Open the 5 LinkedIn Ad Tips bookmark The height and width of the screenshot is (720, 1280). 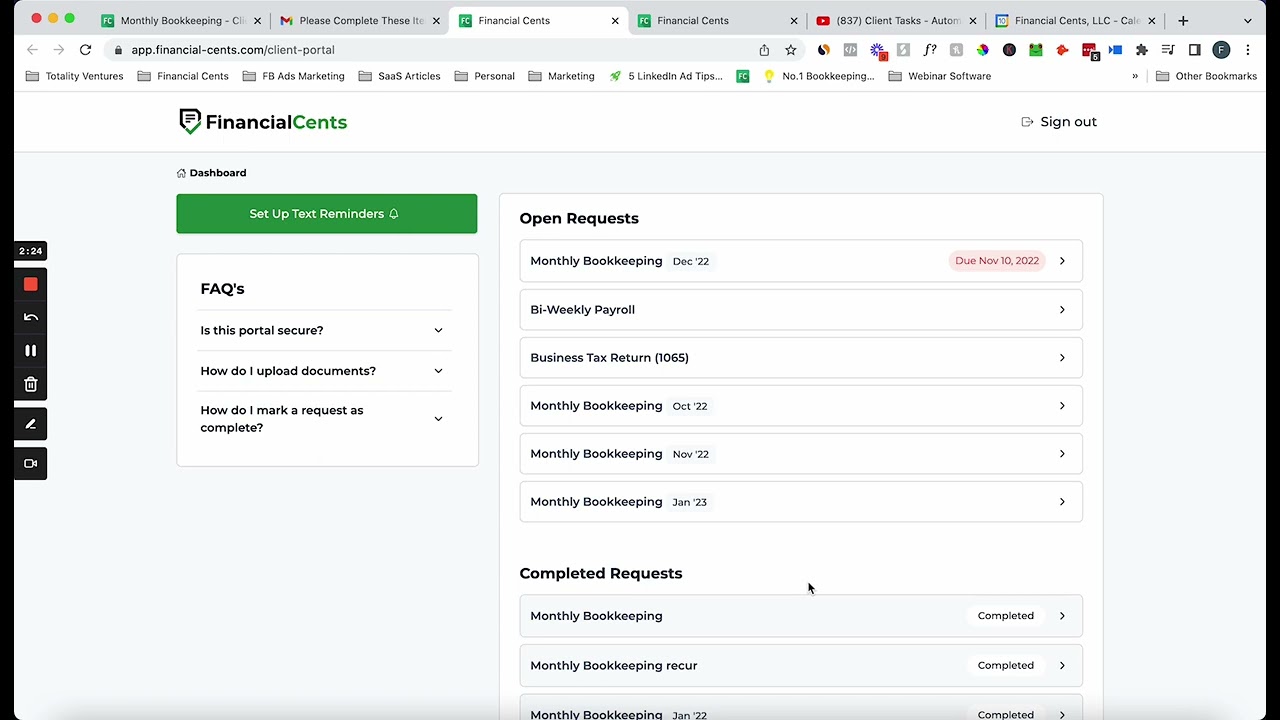pos(666,76)
